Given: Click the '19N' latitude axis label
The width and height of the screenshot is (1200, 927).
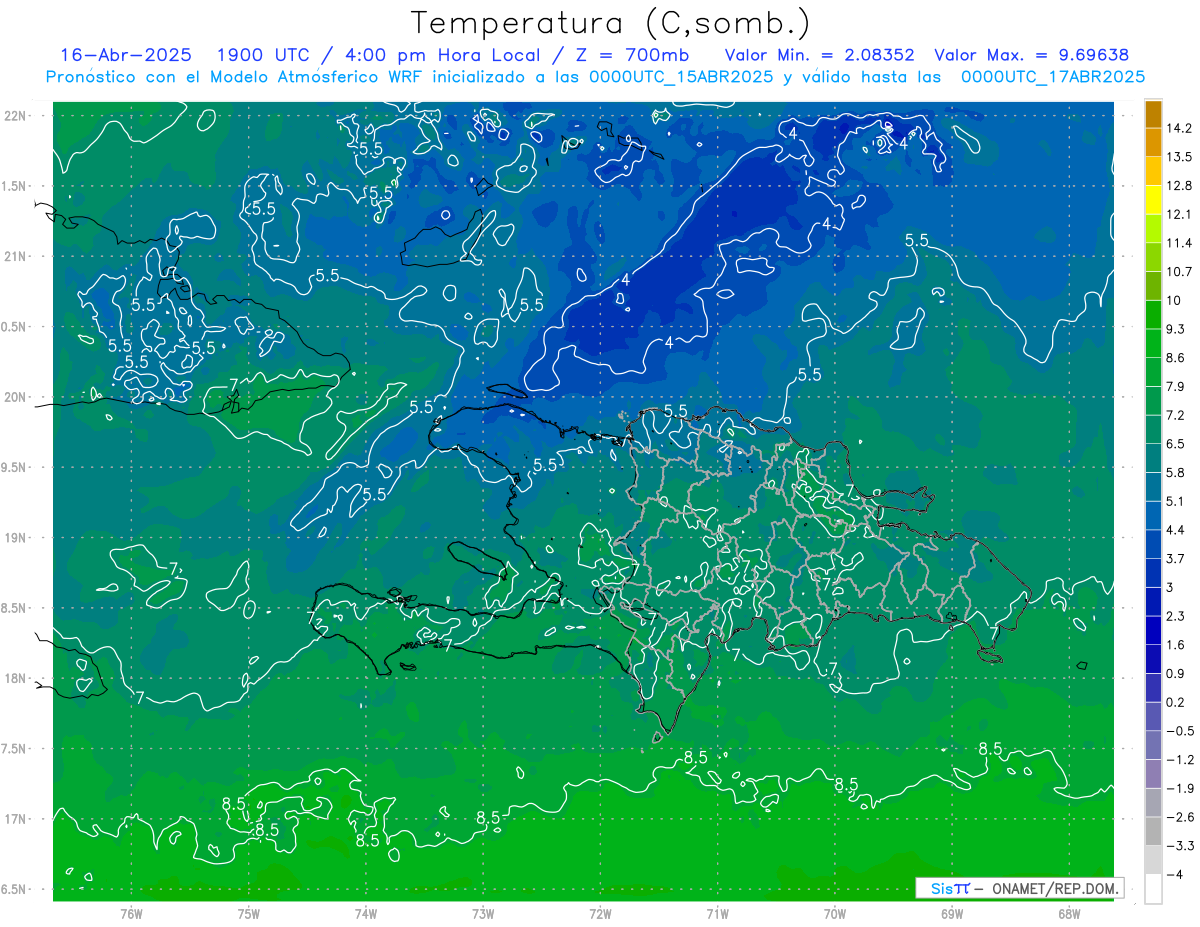Looking at the screenshot, I should click(16, 538).
